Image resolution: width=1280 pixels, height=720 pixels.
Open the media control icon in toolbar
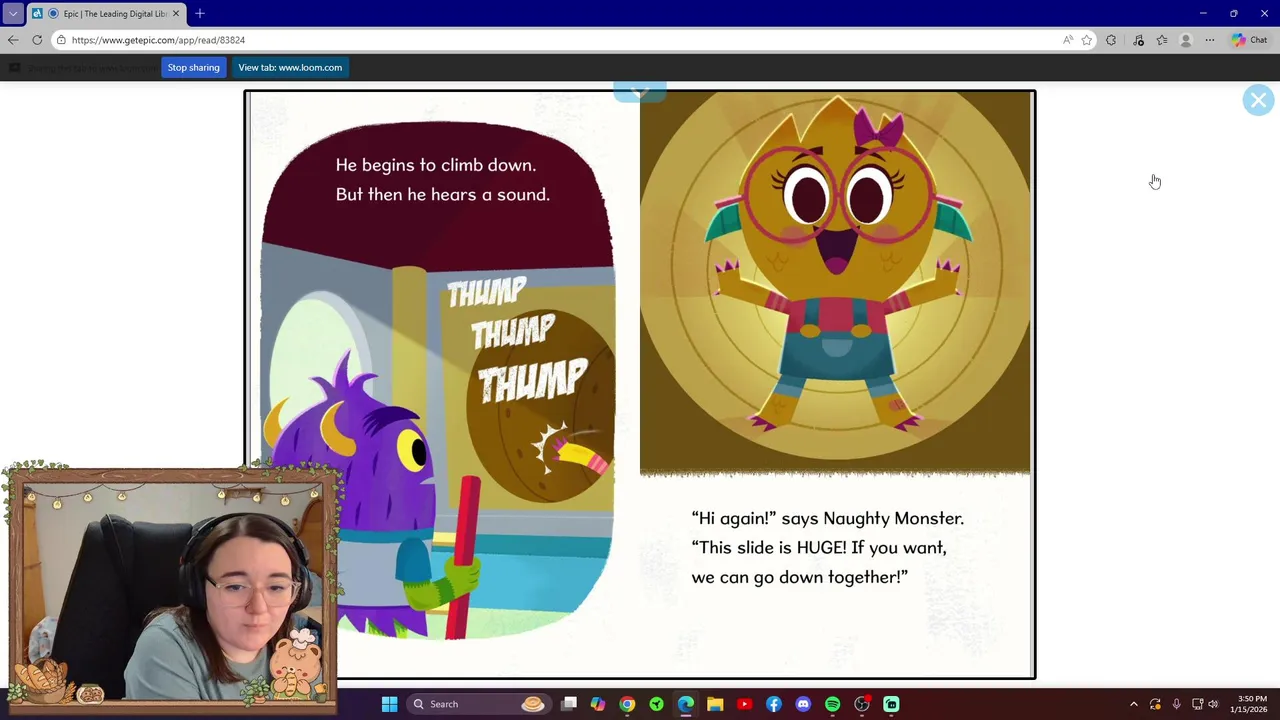(1138, 40)
